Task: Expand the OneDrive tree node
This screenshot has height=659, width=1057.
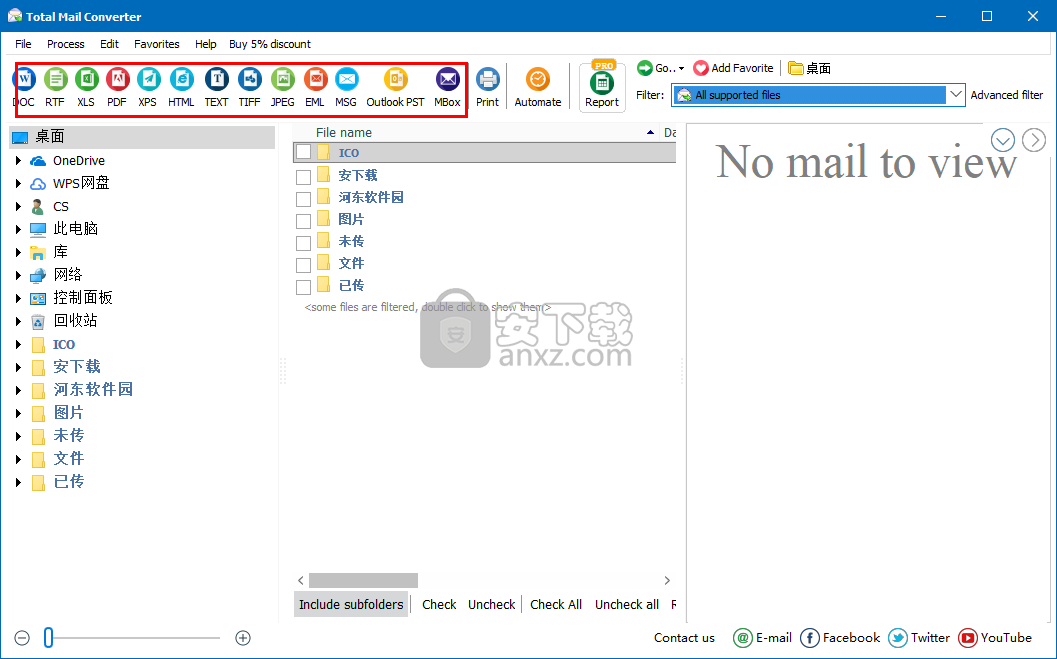Action: (x=18, y=160)
